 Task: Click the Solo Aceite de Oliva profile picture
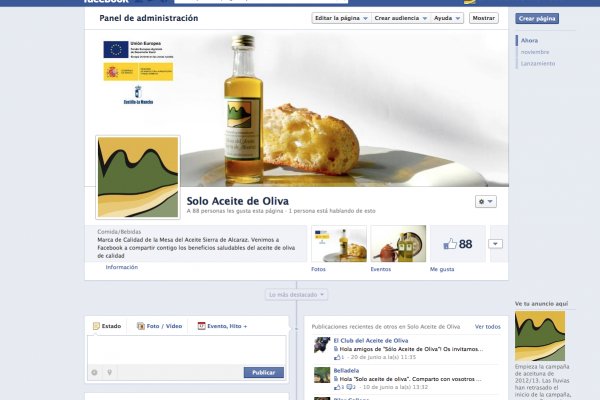point(138,177)
